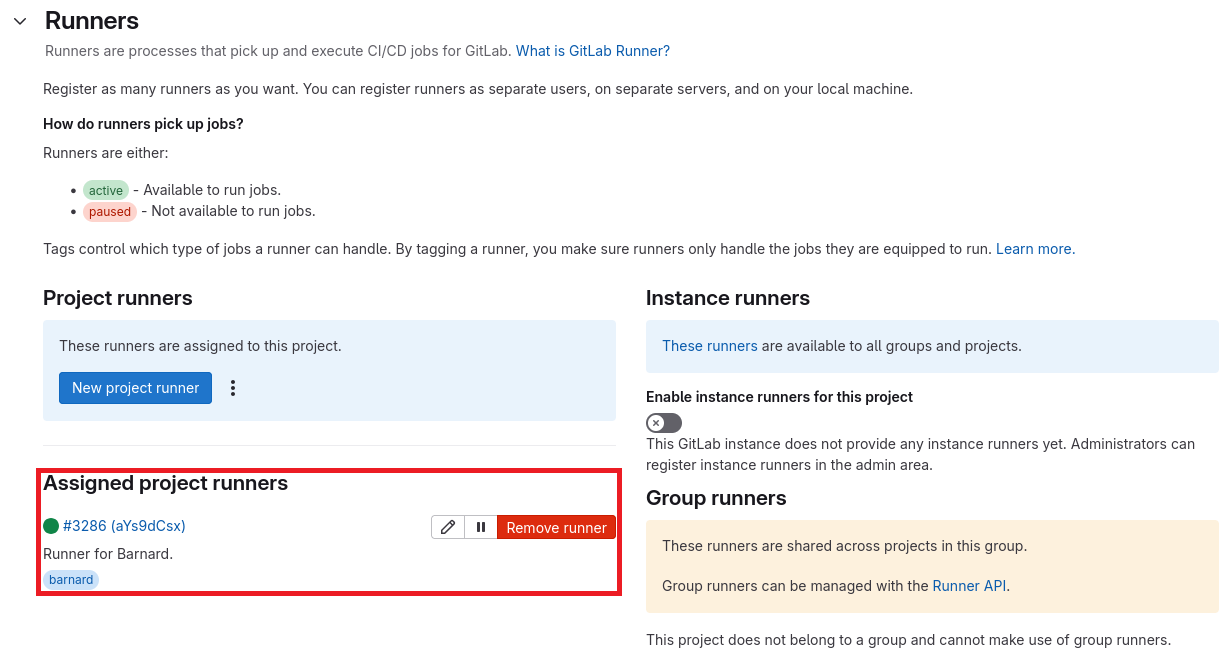The width and height of the screenshot is (1226, 664).
Task: Click the red 'paused' badge in the list
Action: pos(110,211)
